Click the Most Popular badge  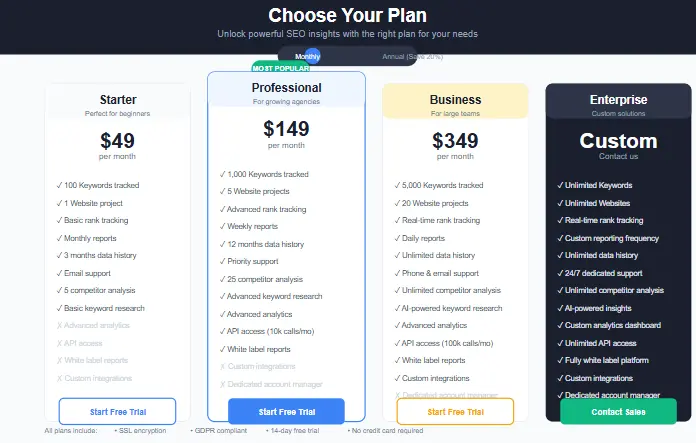(279, 67)
